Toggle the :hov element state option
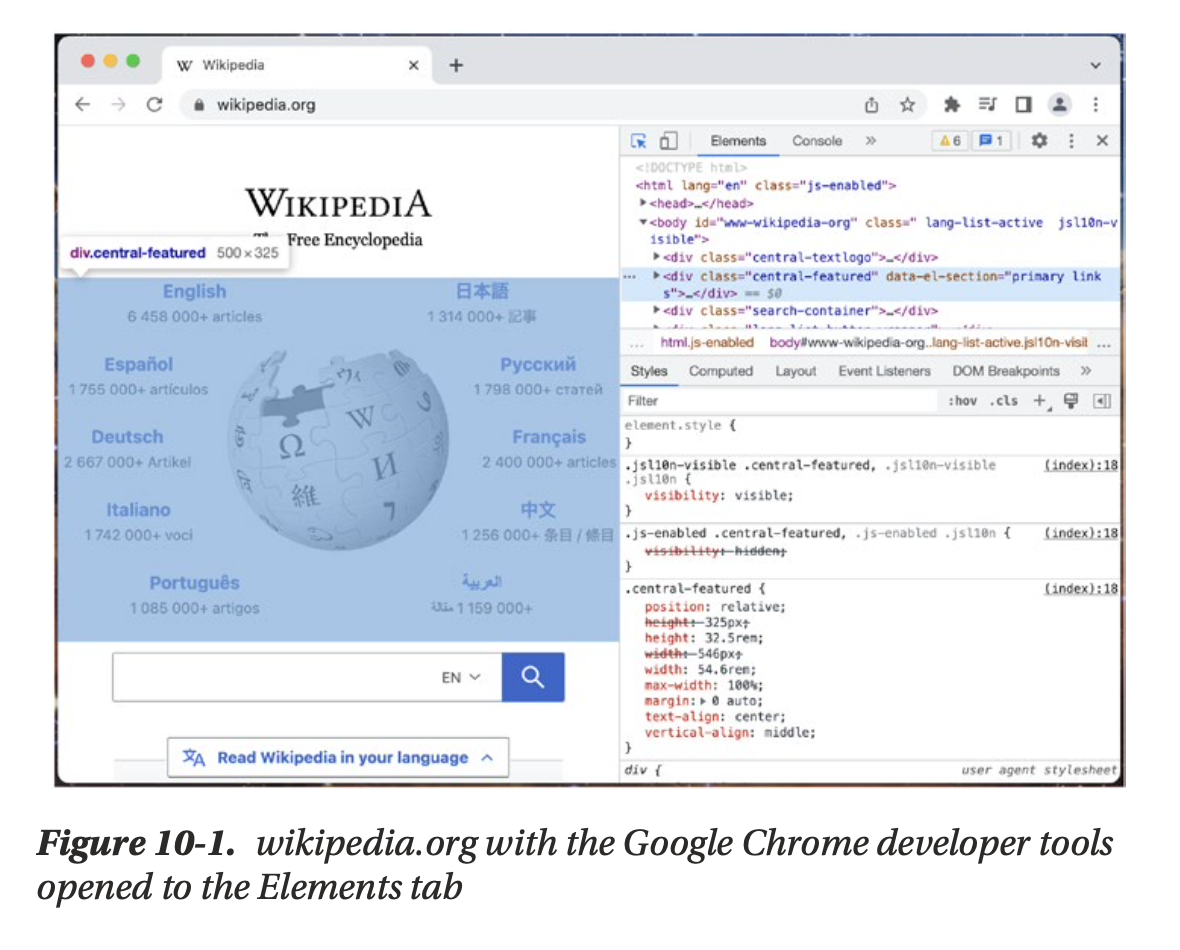 coord(962,401)
